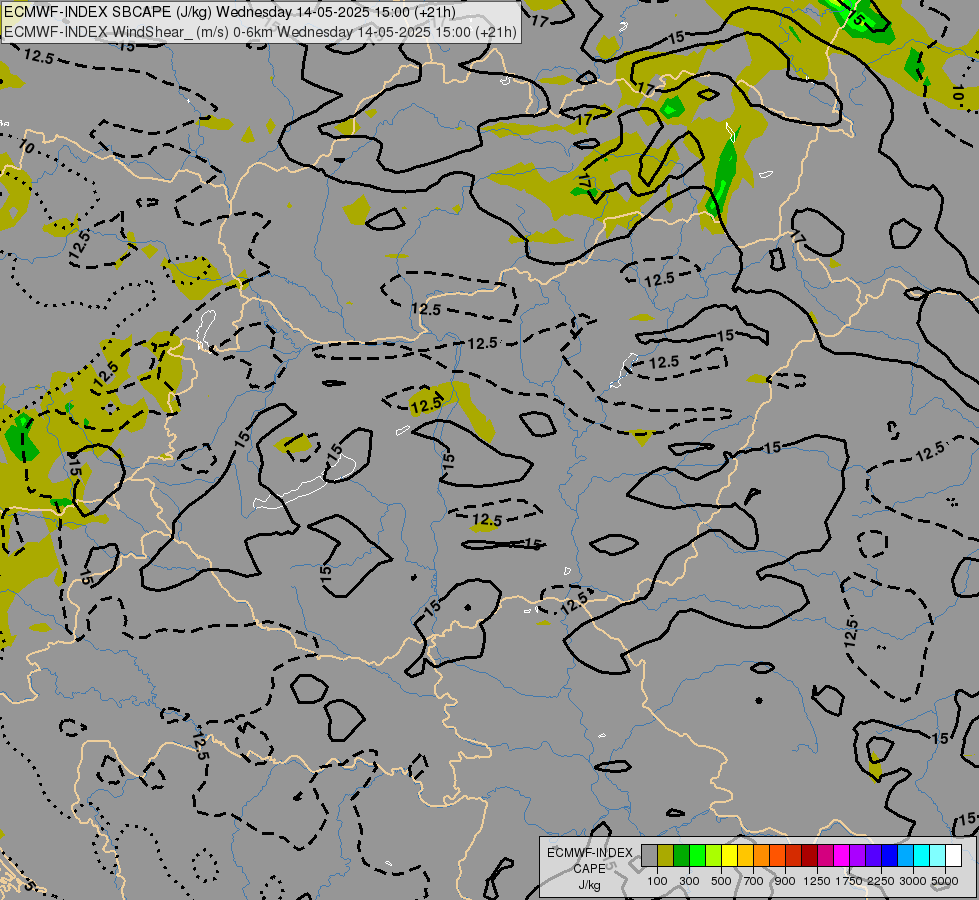Click the 700 legend tick label
Screen dimensions: 979x900
754,881
